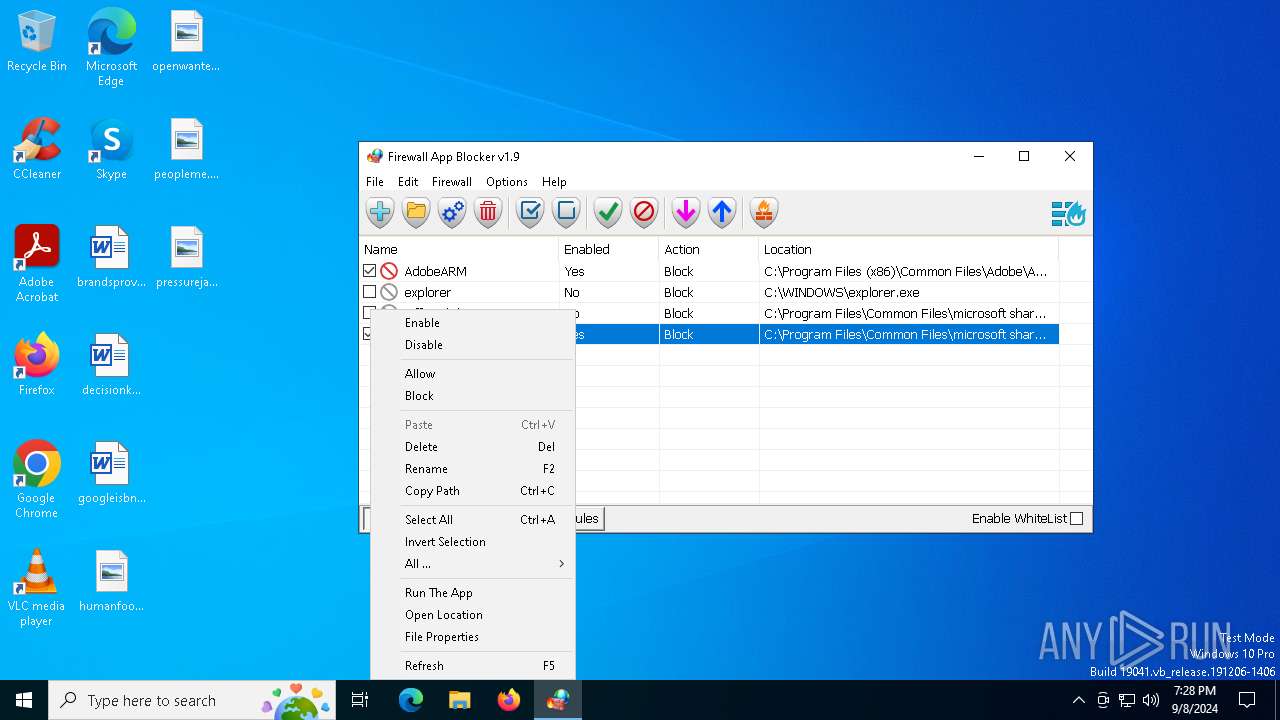Open Google Chrome desktop shortcut
The image size is (1280, 720).
[37, 480]
